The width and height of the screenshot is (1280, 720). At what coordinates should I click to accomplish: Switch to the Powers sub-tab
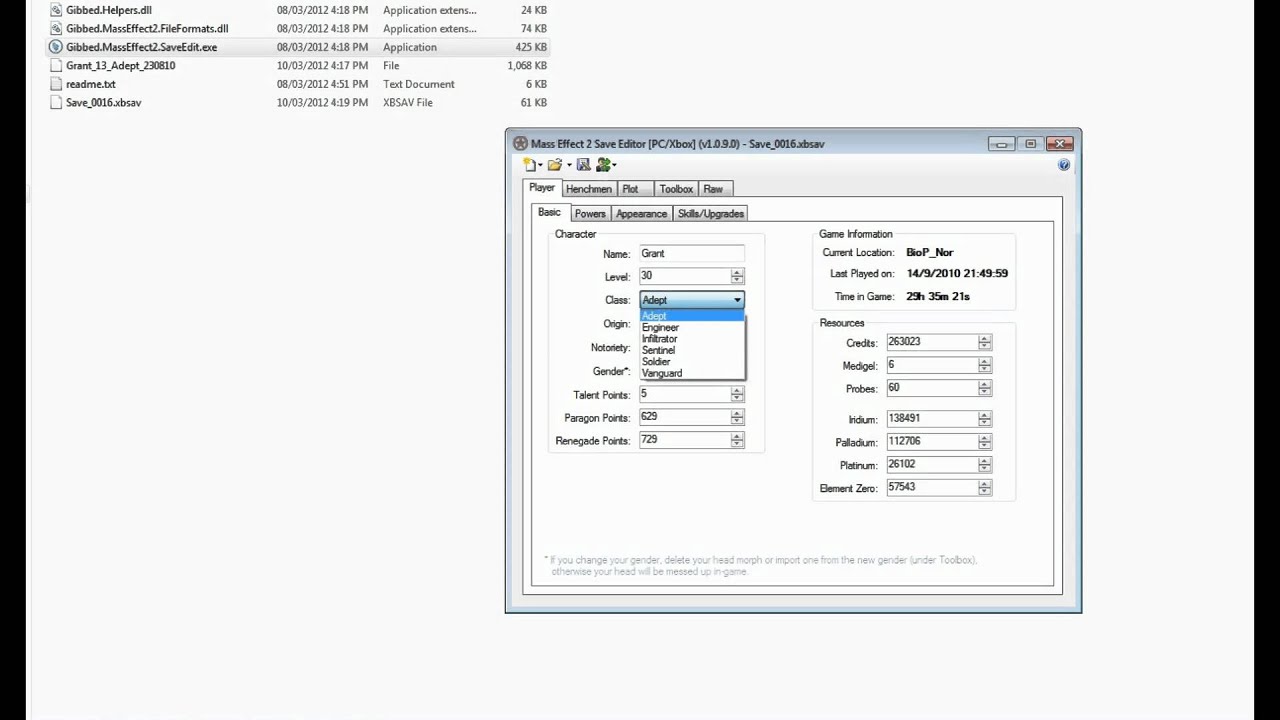tap(590, 214)
